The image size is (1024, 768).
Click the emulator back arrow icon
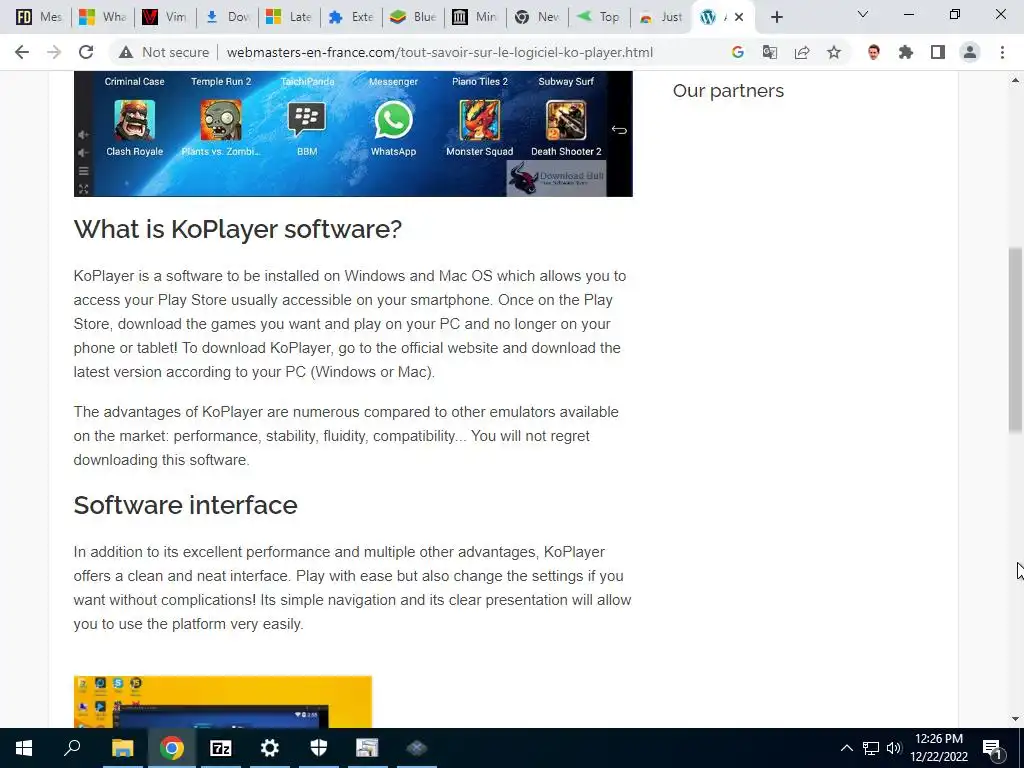point(619,130)
